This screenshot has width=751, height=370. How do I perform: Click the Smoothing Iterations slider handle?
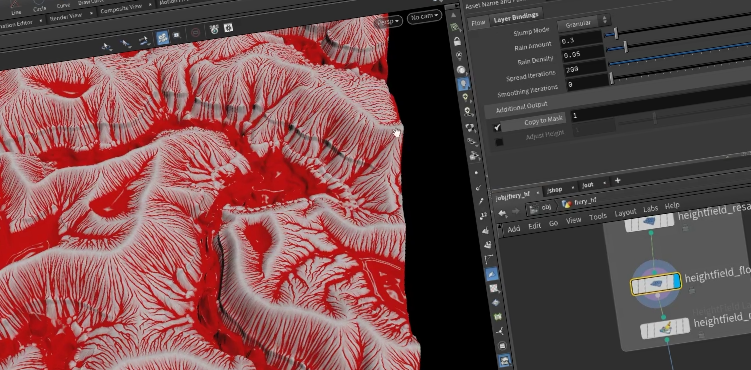(x=611, y=79)
